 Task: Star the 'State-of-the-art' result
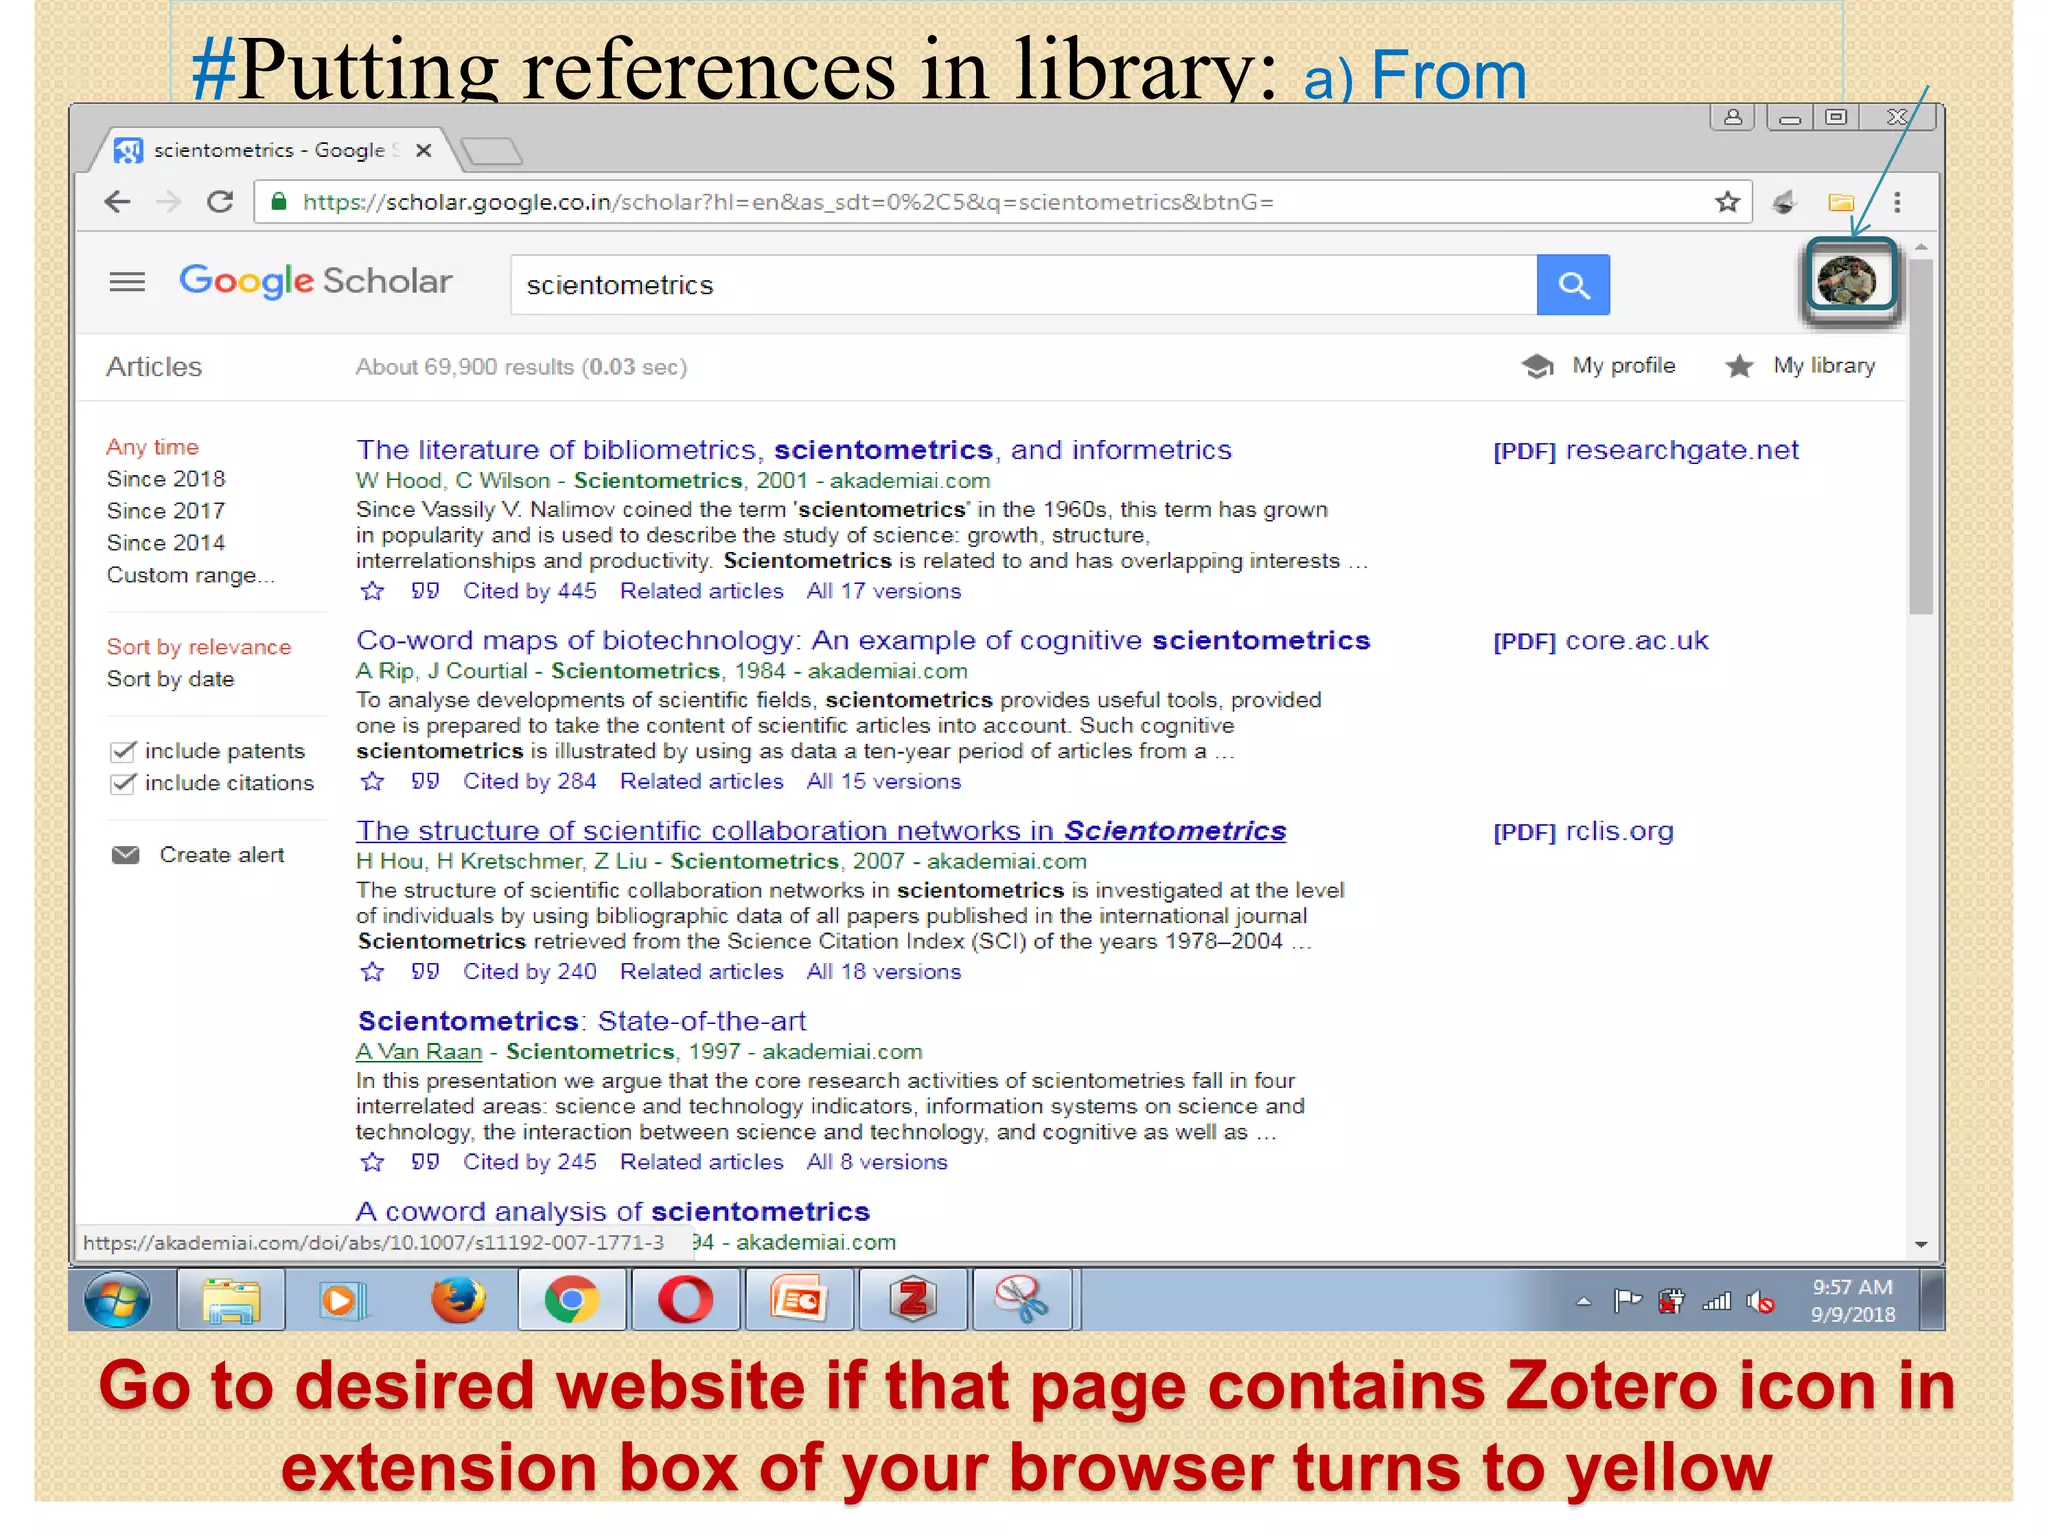pyautogui.click(x=372, y=1162)
